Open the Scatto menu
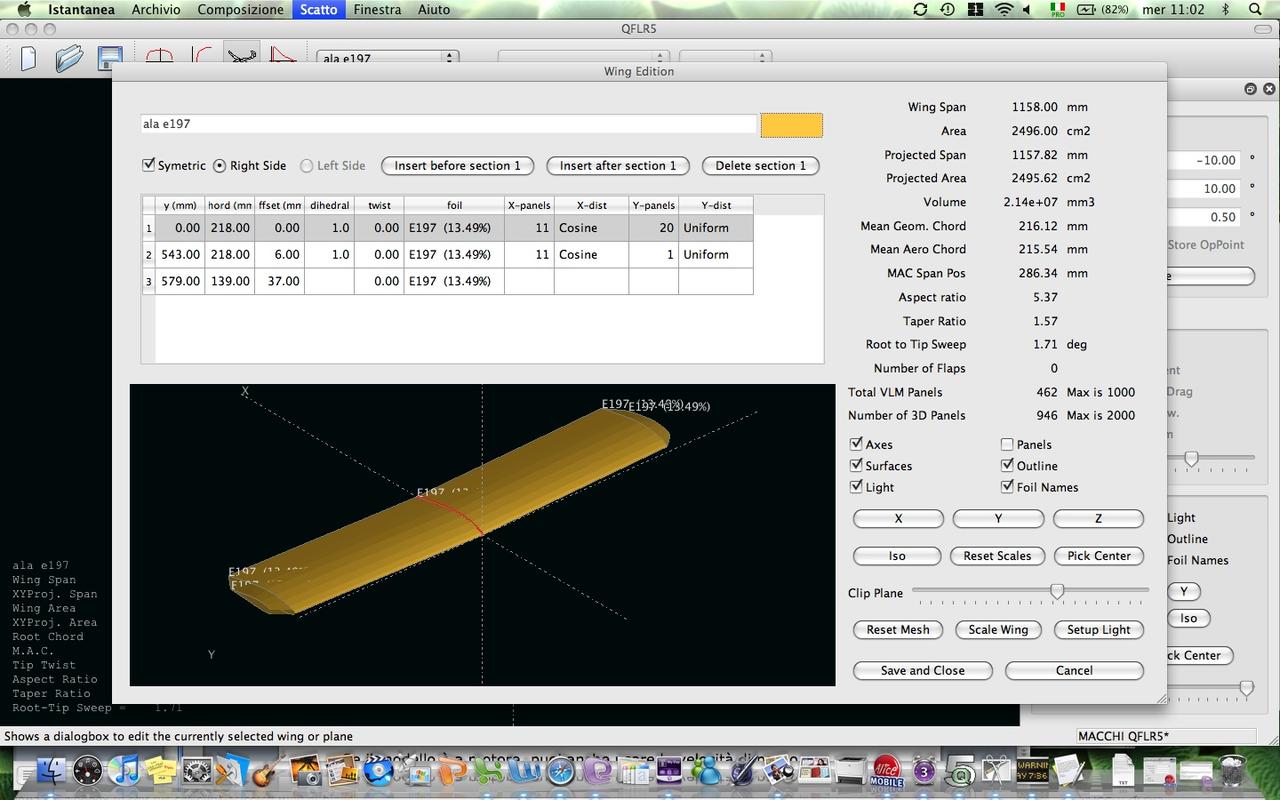 point(319,10)
